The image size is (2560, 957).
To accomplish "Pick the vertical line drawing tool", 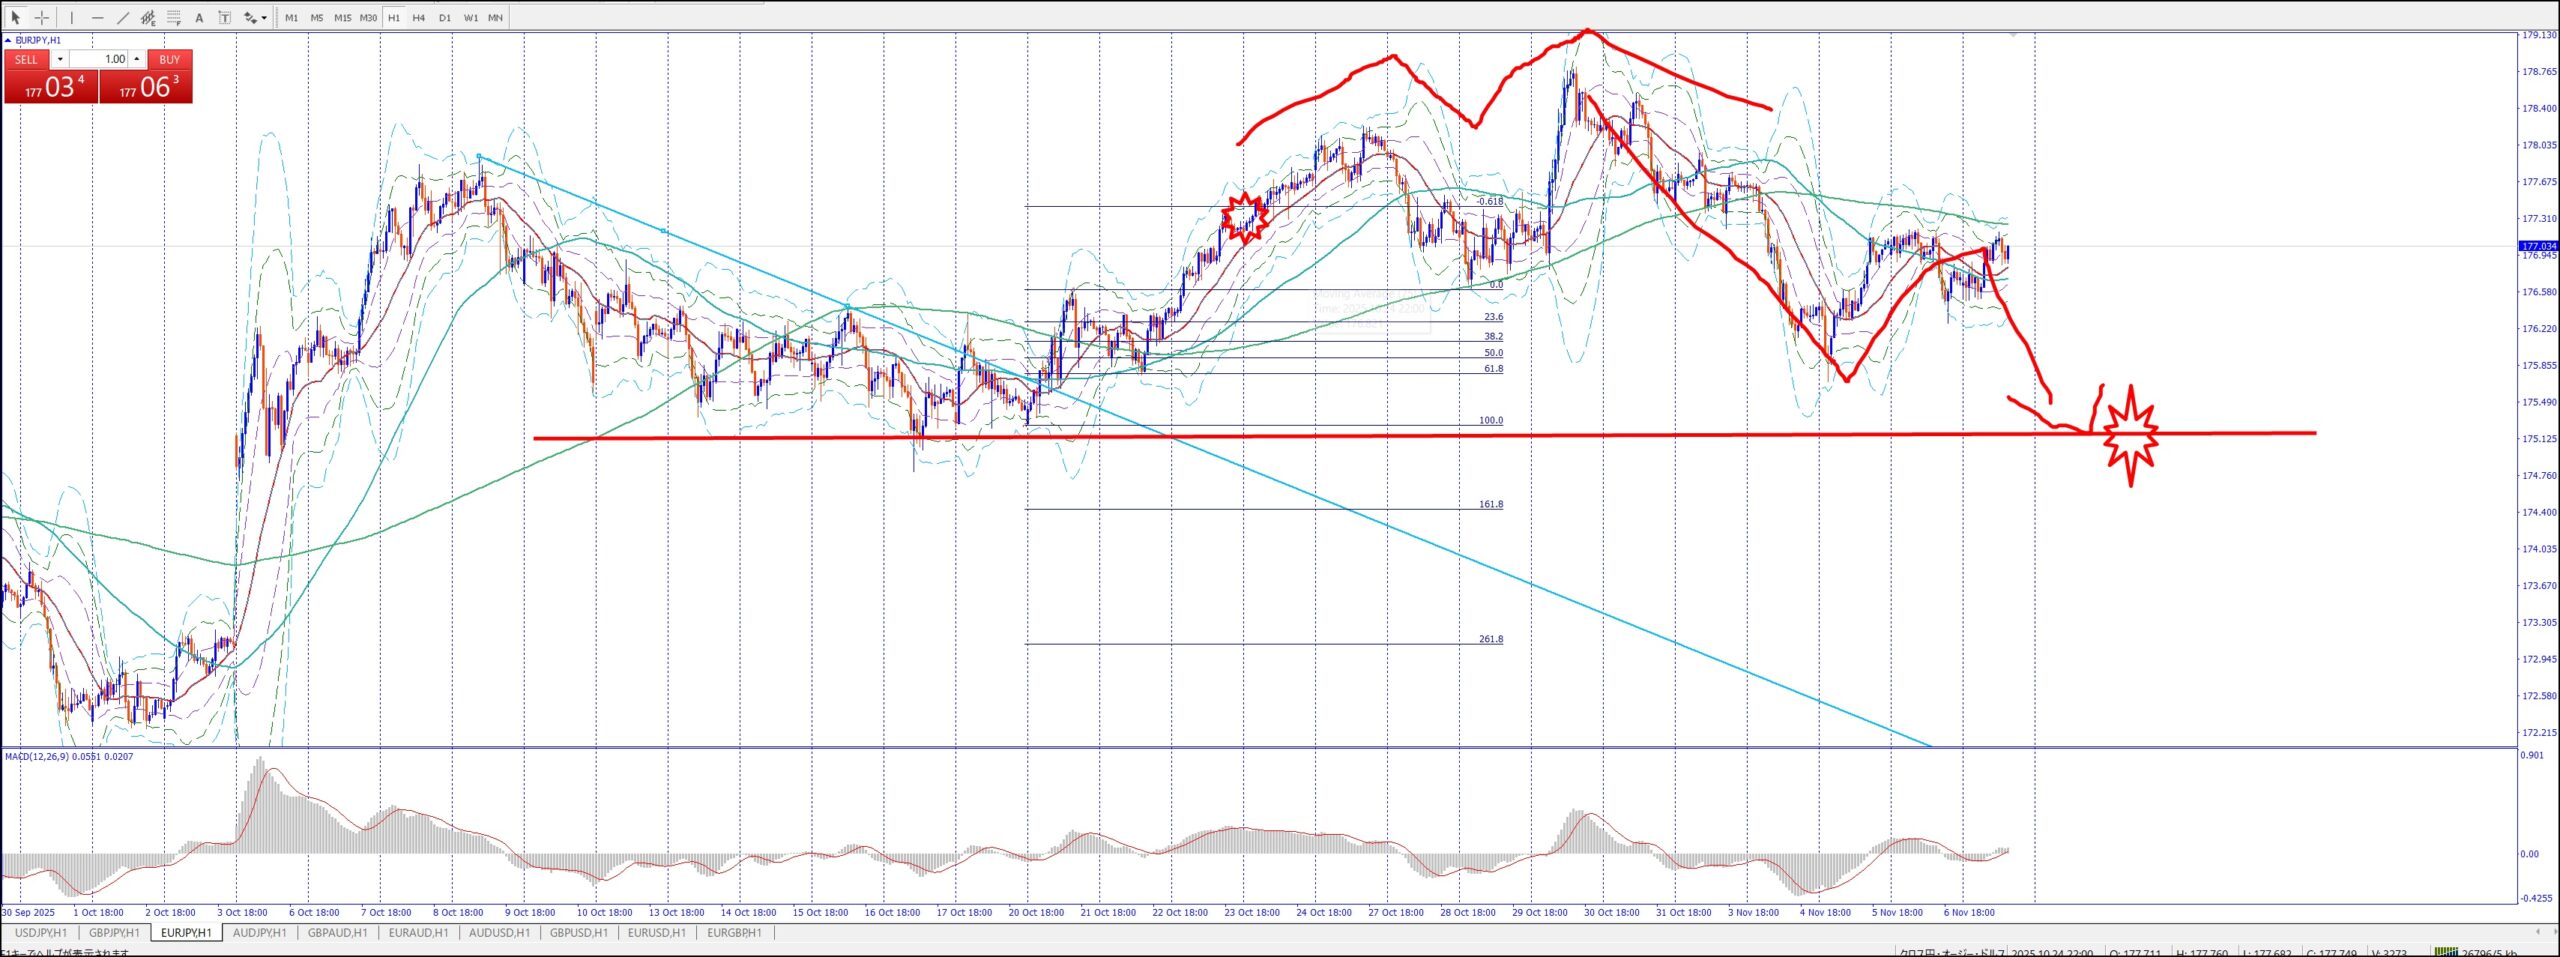I will coord(72,17).
